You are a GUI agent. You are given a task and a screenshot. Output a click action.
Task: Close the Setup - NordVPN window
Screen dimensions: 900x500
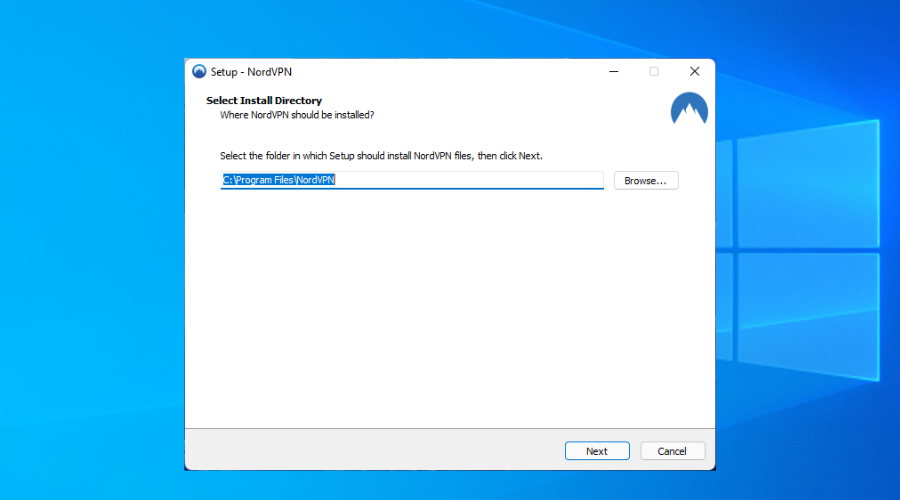pyautogui.click(x=695, y=72)
